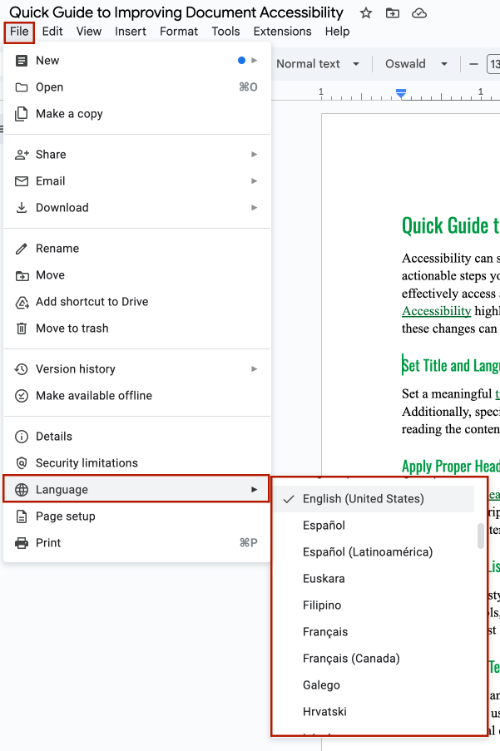Viewport: 500px width, 751px height.
Task: Click the Security limitations shield icon
Action: (22, 463)
